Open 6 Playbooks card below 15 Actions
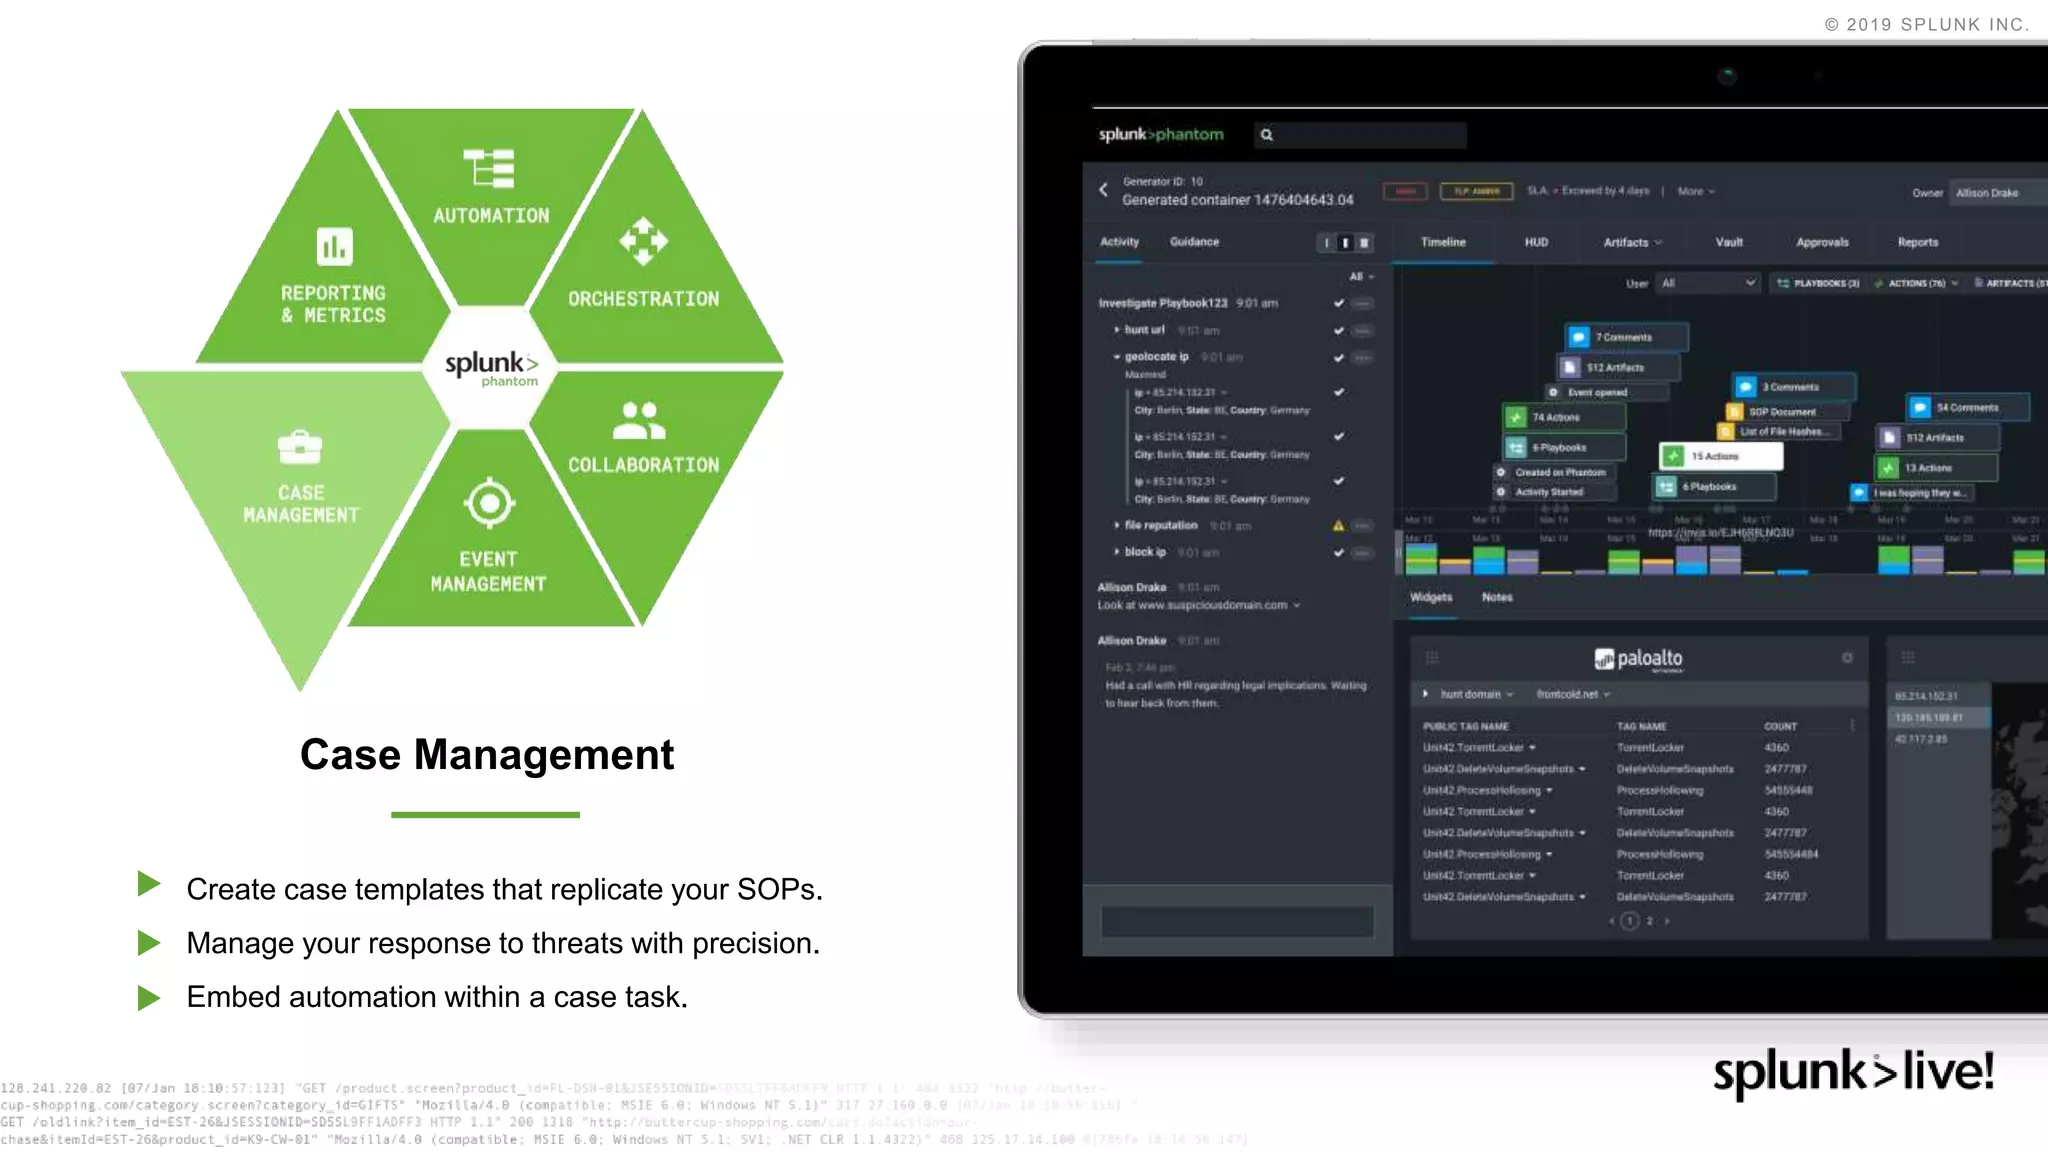This screenshot has height=1152, width=2048. (1714, 487)
